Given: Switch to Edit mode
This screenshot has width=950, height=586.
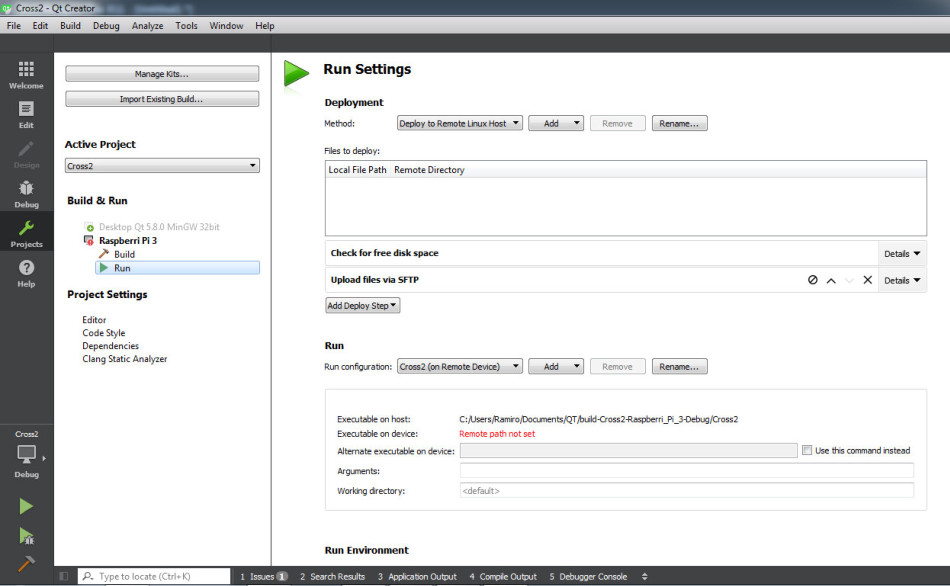Looking at the screenshot, I should [x=26, y=115].
